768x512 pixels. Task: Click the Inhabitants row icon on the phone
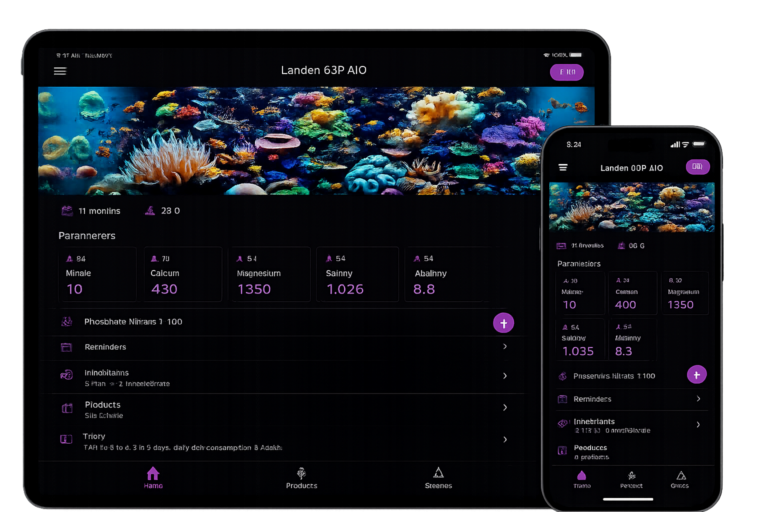point(563,423)
